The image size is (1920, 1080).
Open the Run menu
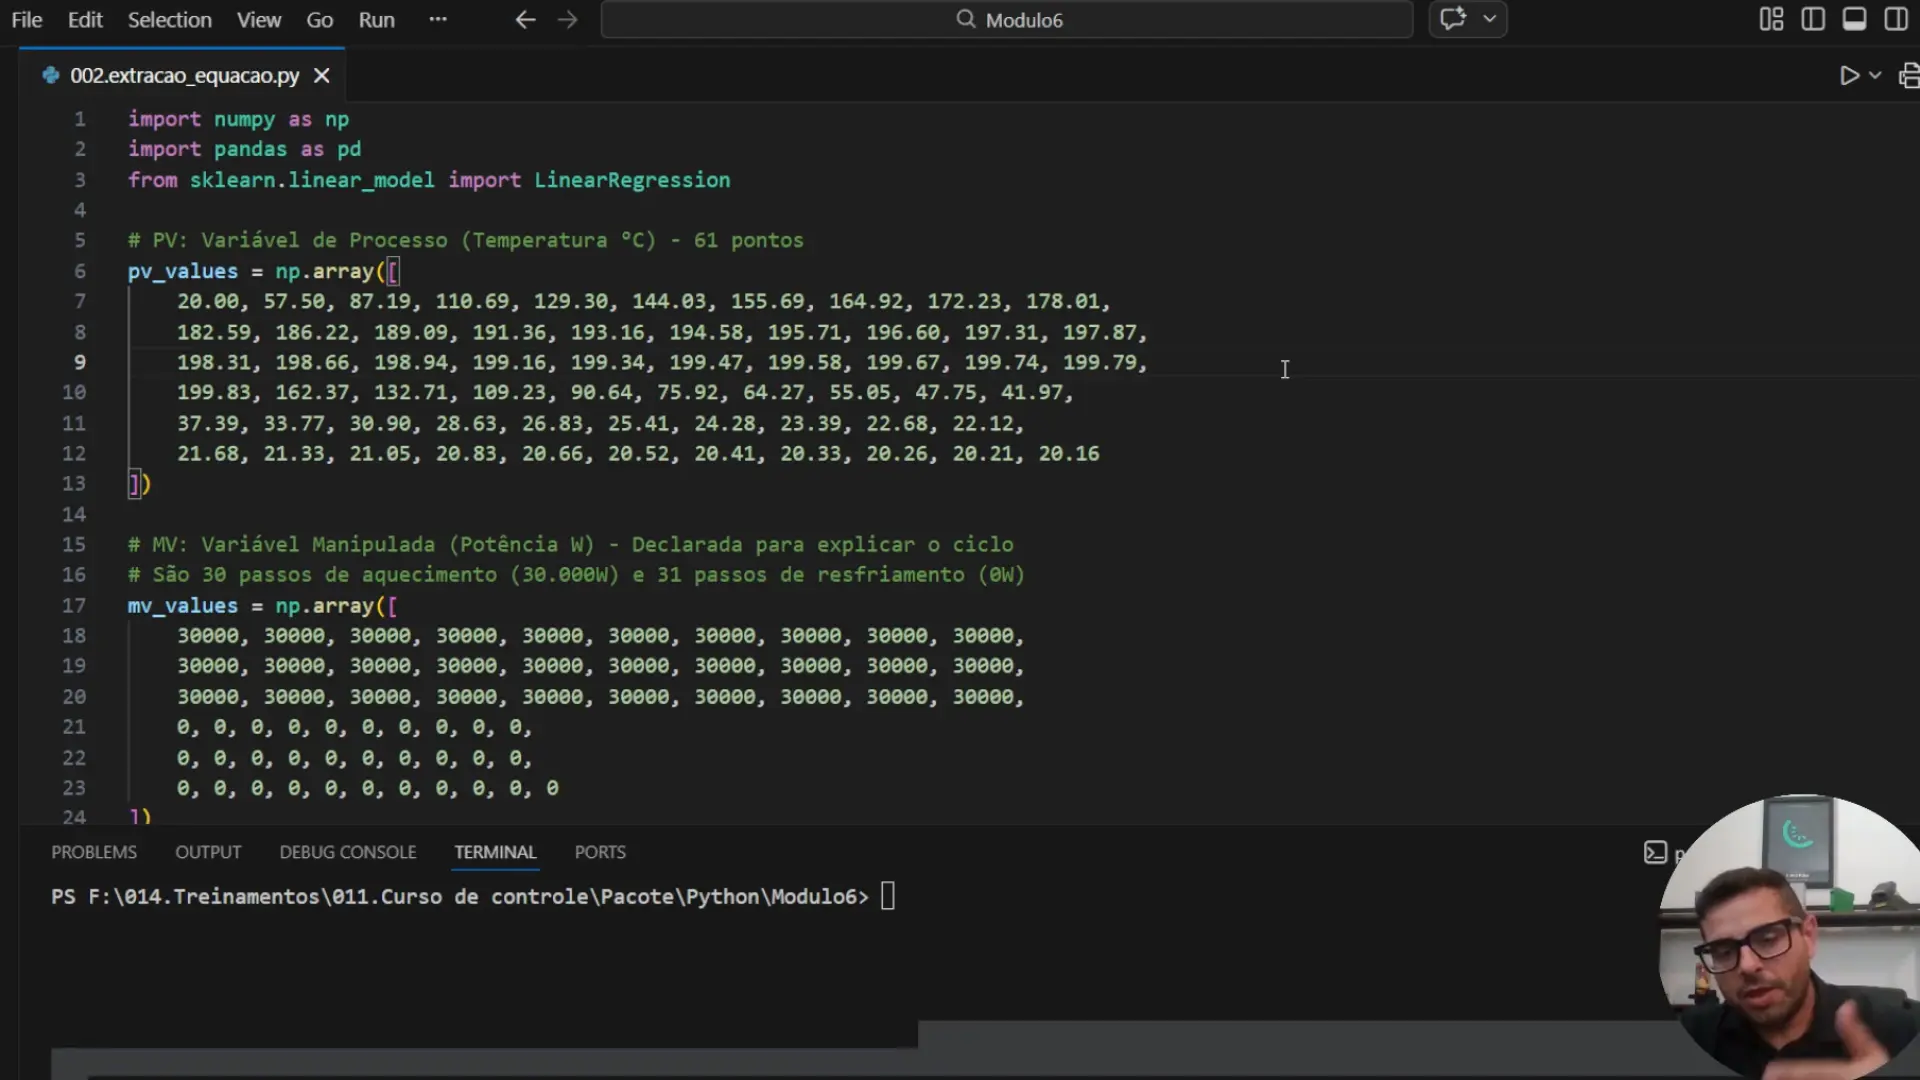click(x=376, y=20)
